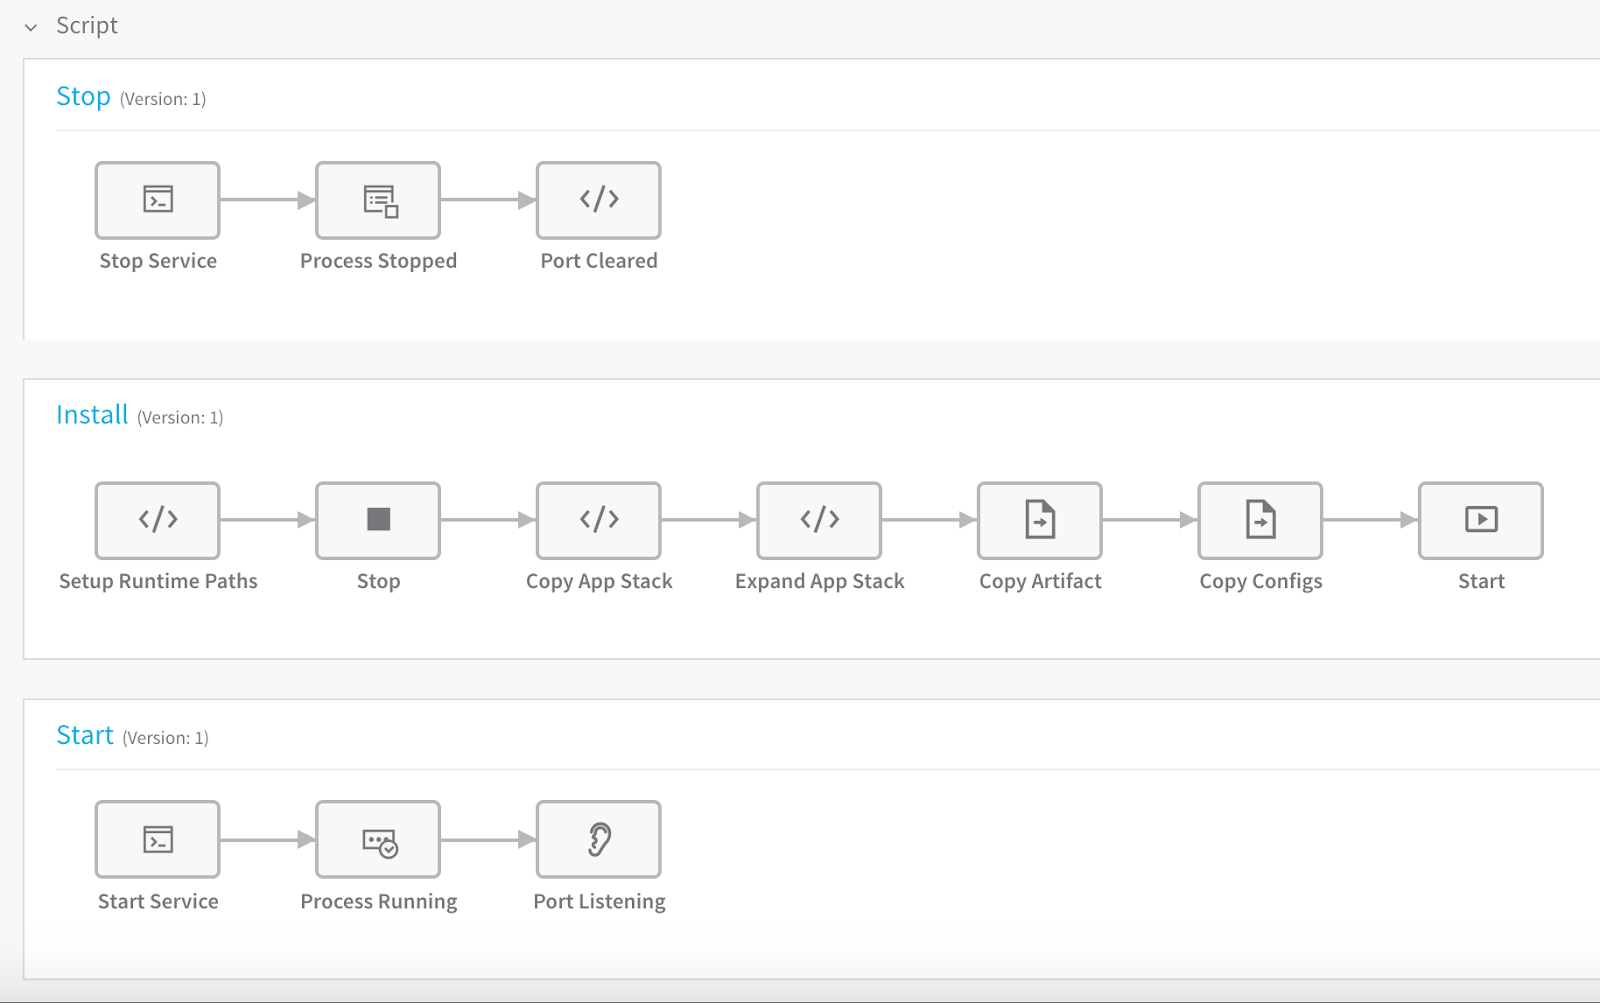Open the Copy Configs step icon
This screenshot has width=1600, height=1003.
coord(1261,520)
